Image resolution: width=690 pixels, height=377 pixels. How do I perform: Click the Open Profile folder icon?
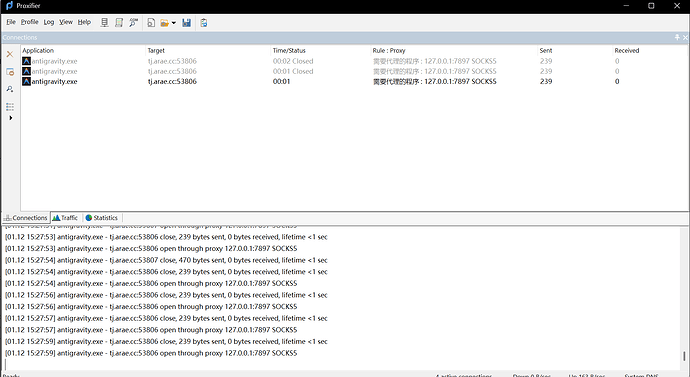pos(165,22)
